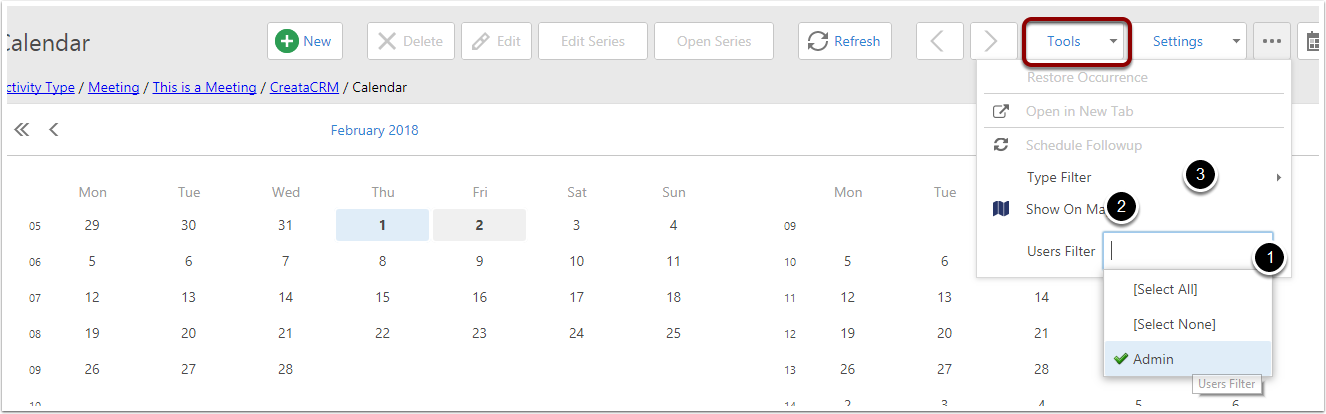The height and width of the screenshot is (414, 1326).
Task: Go to previous month with single chevron
Action: 54,130
